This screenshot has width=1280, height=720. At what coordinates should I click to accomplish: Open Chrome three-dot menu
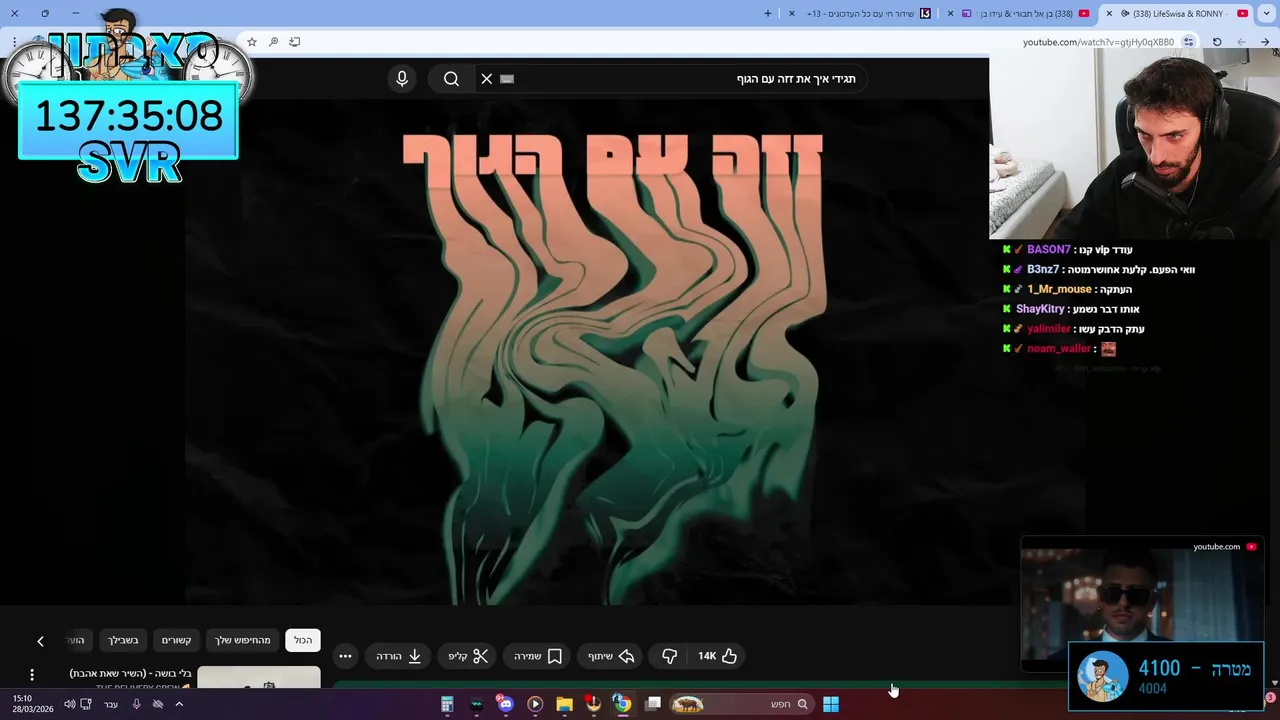point(15,42)
